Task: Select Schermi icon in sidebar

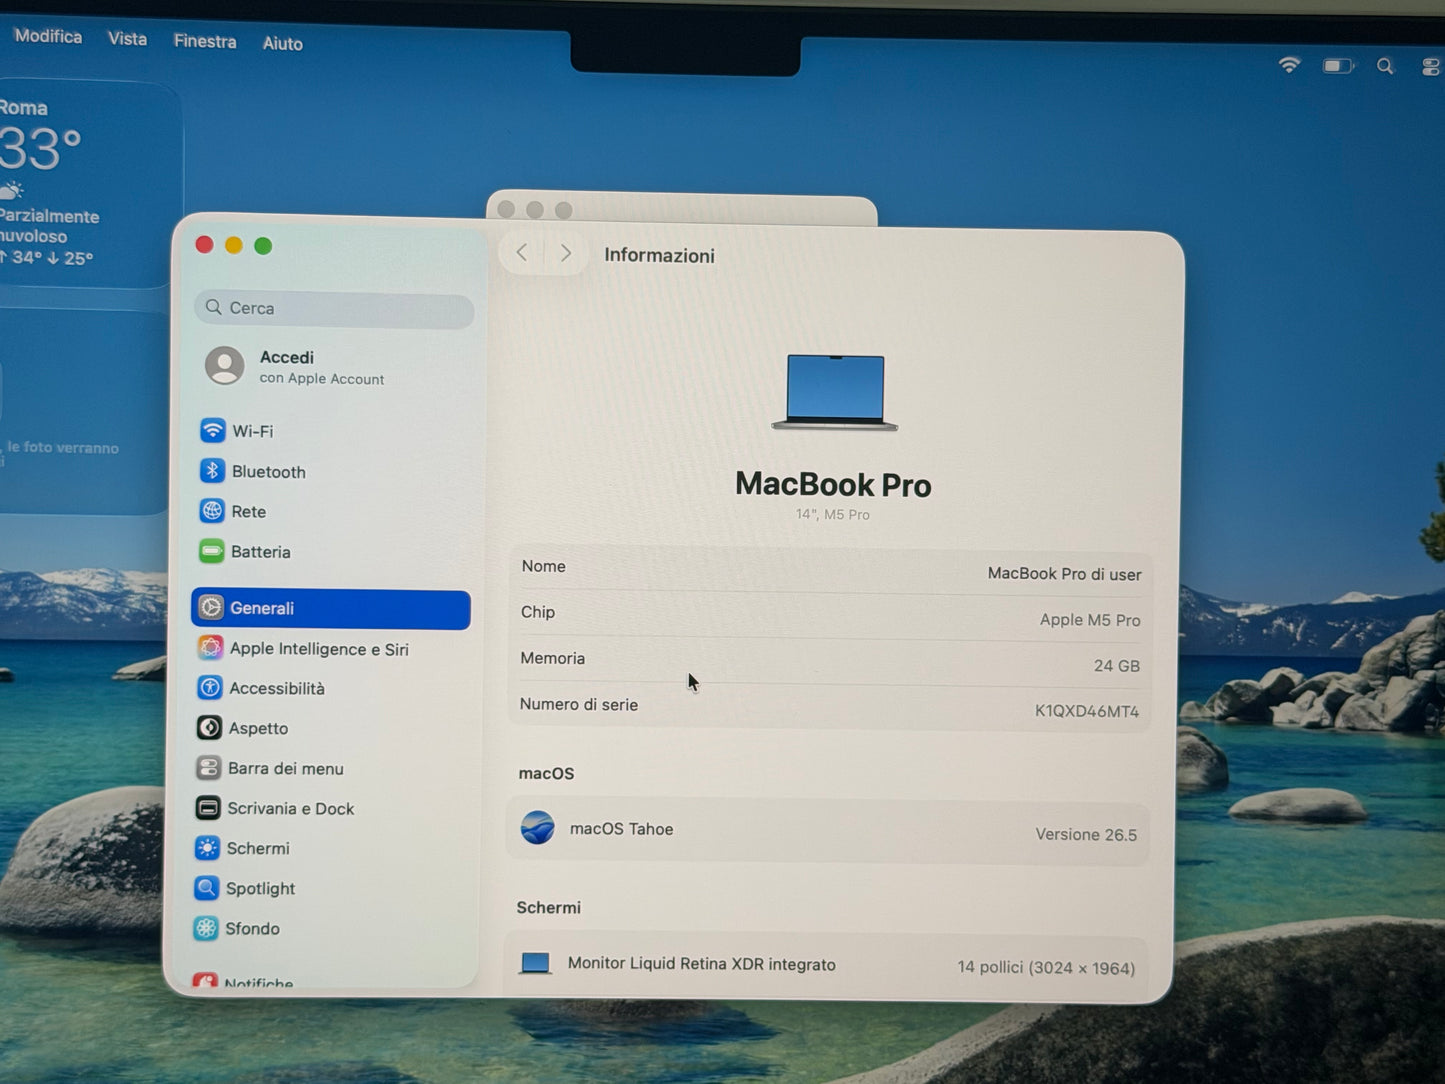Action: pos(207,848)
